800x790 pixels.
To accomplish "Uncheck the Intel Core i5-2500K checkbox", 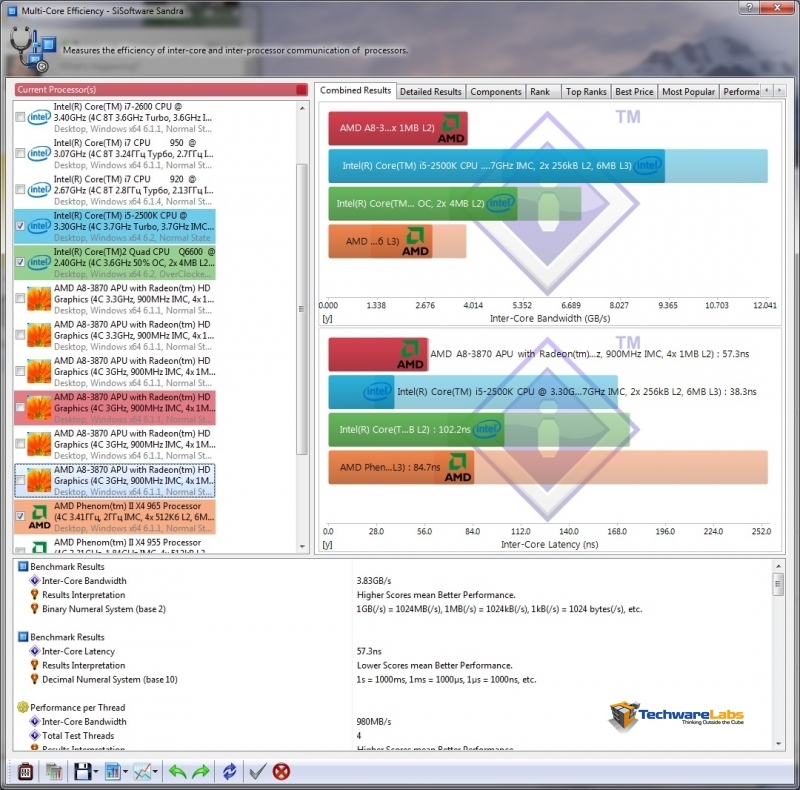I will click(20, 226).
